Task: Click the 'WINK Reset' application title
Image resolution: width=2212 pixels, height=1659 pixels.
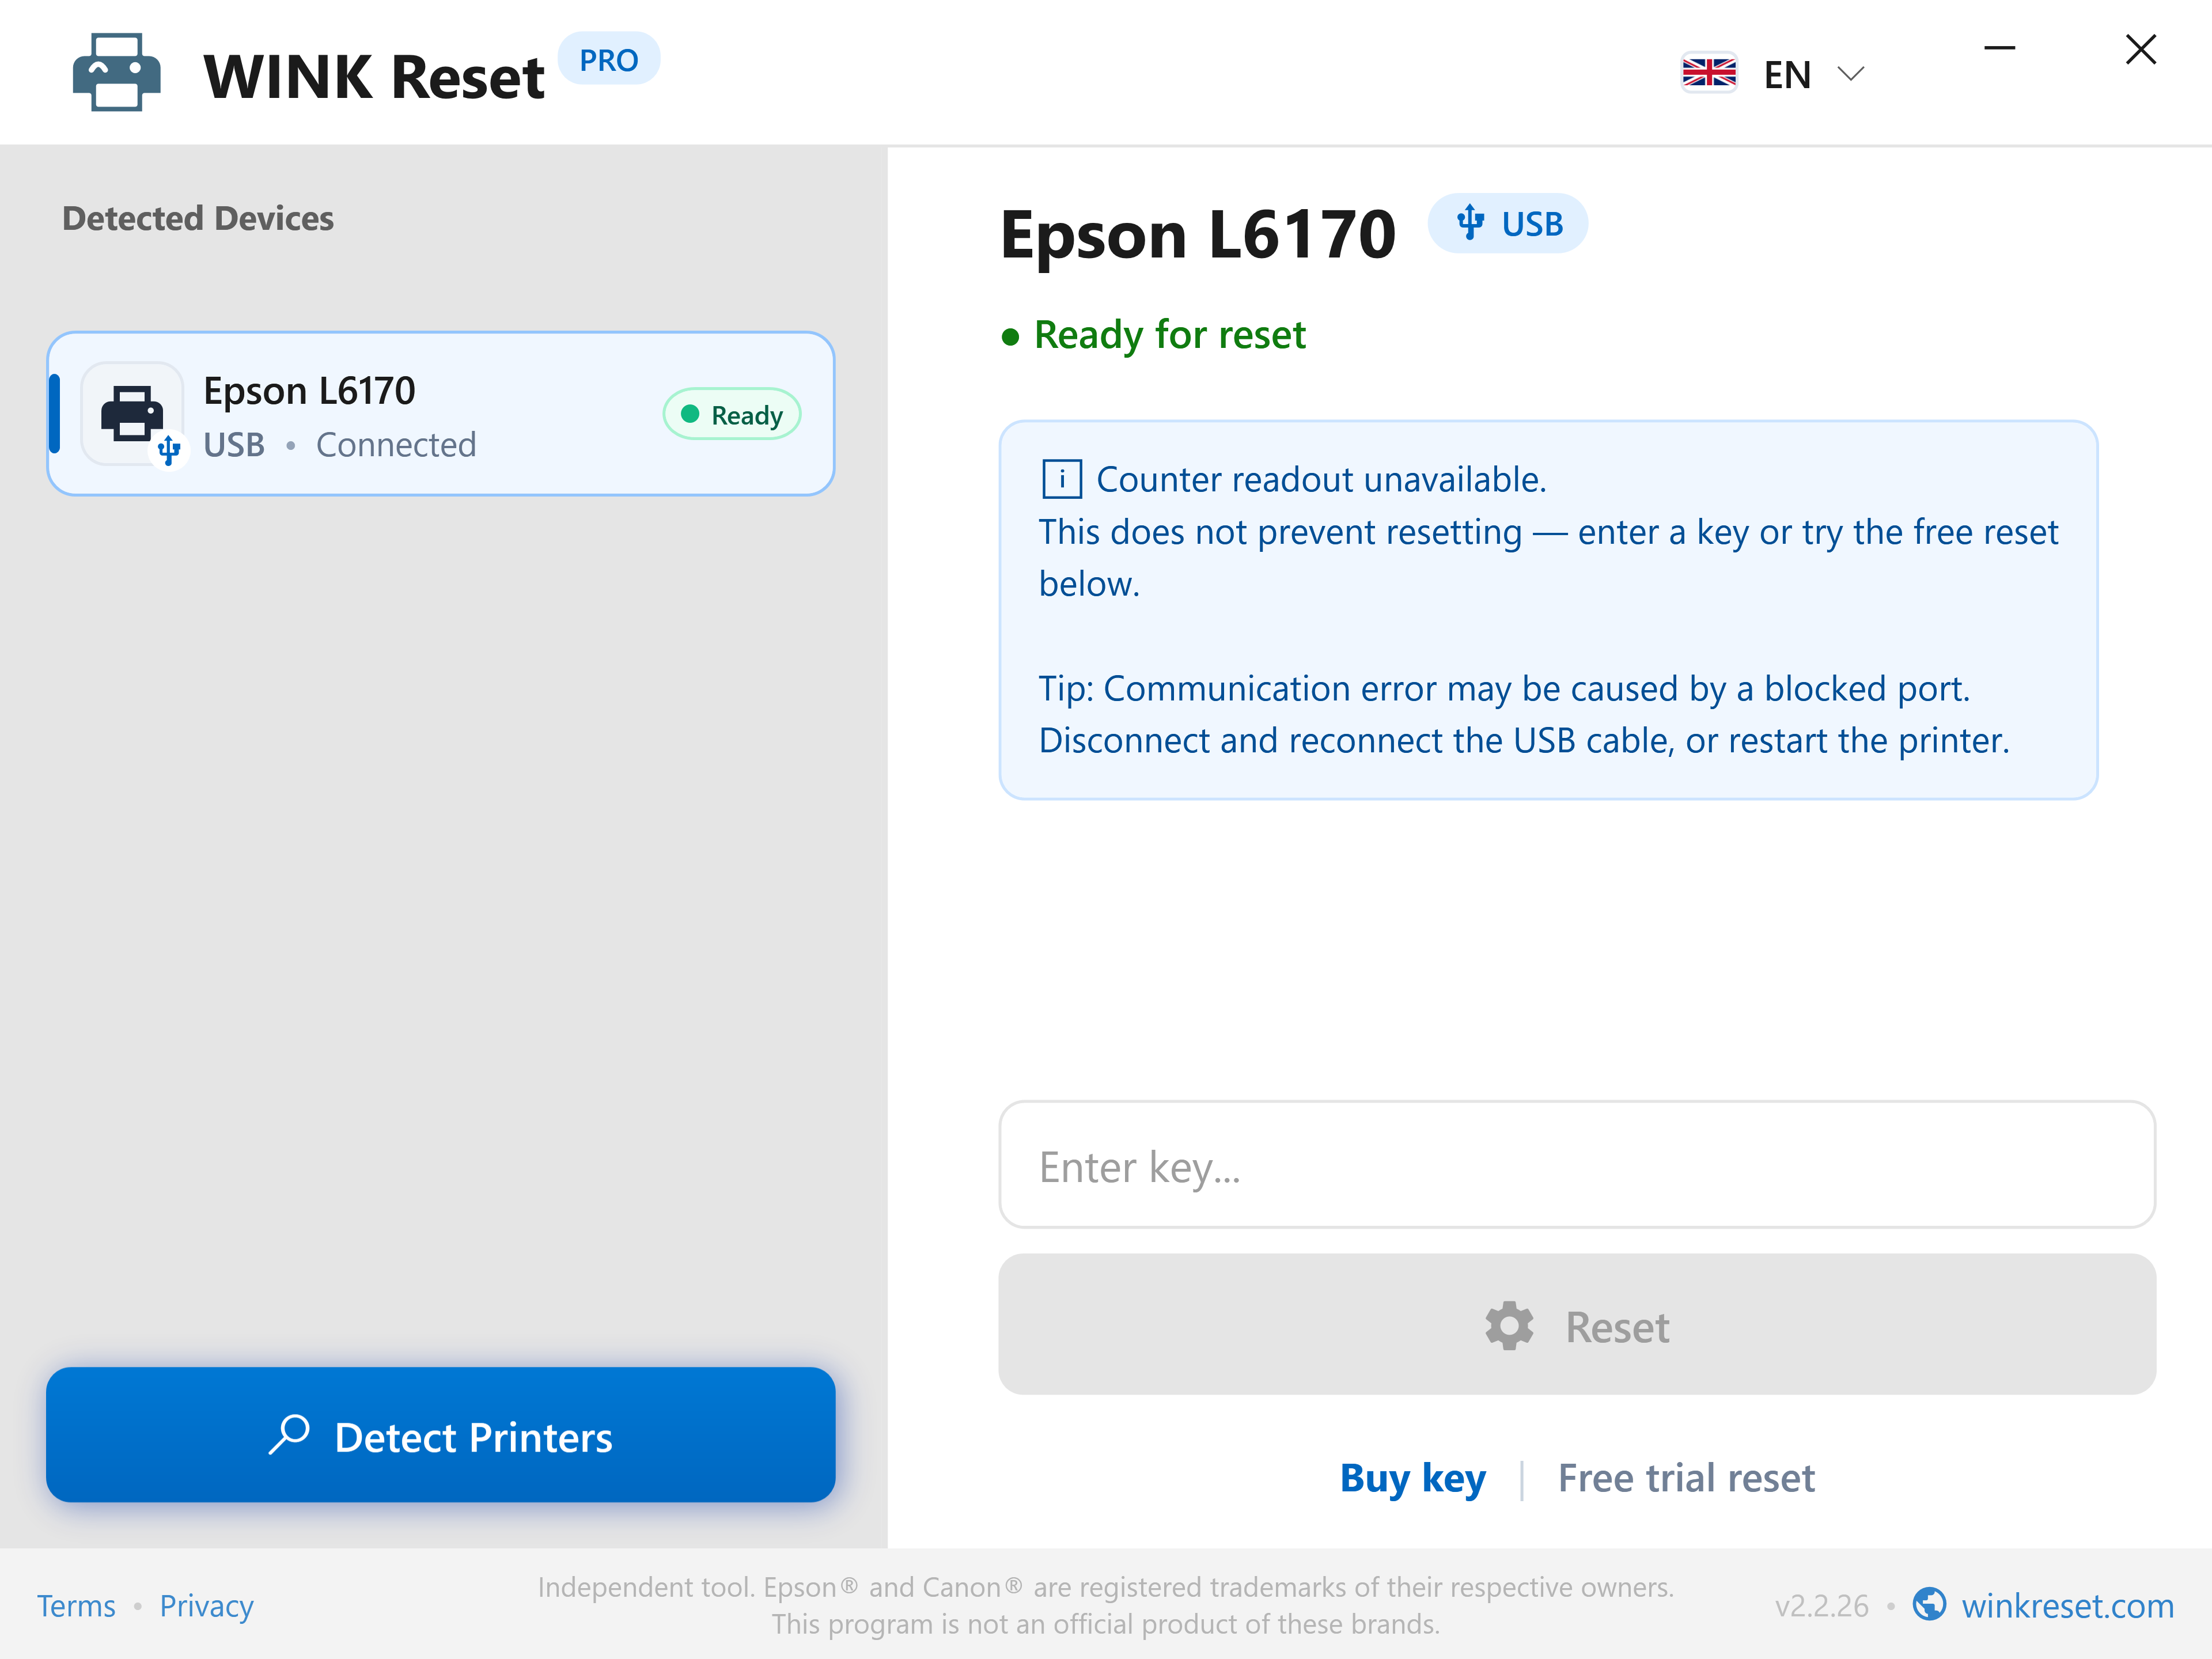Action: (x=374, y=77)
